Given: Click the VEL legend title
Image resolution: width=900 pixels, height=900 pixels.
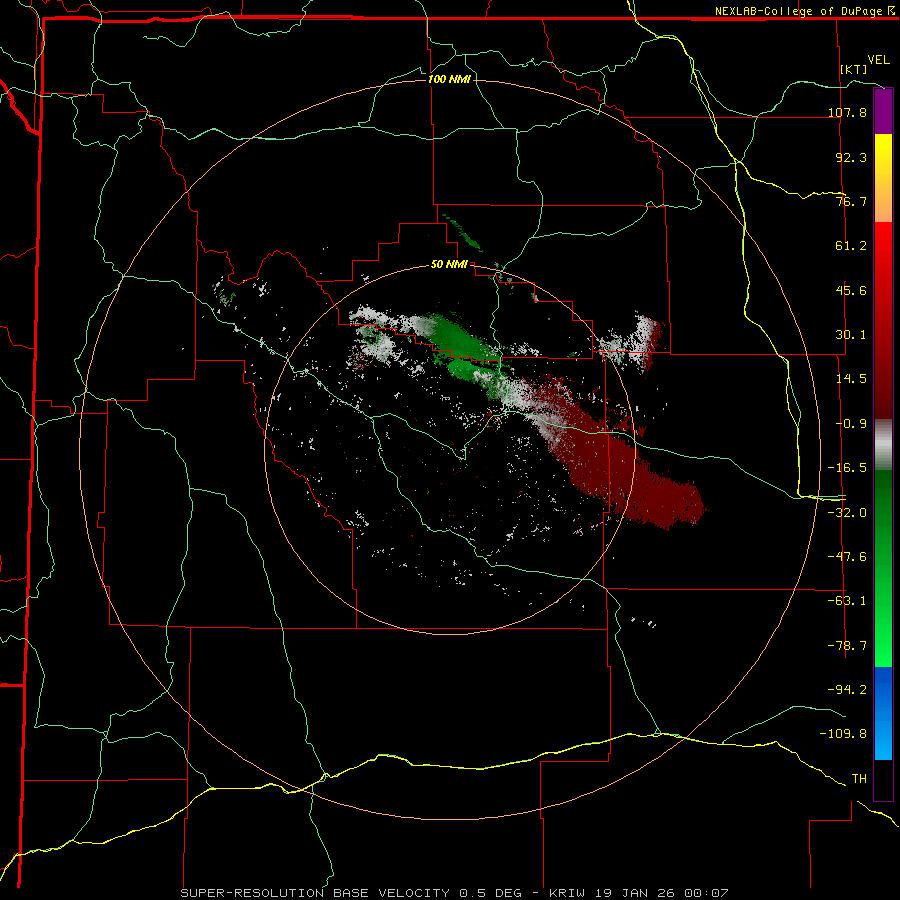Looking at the screenshot, I should click(878, 60).
